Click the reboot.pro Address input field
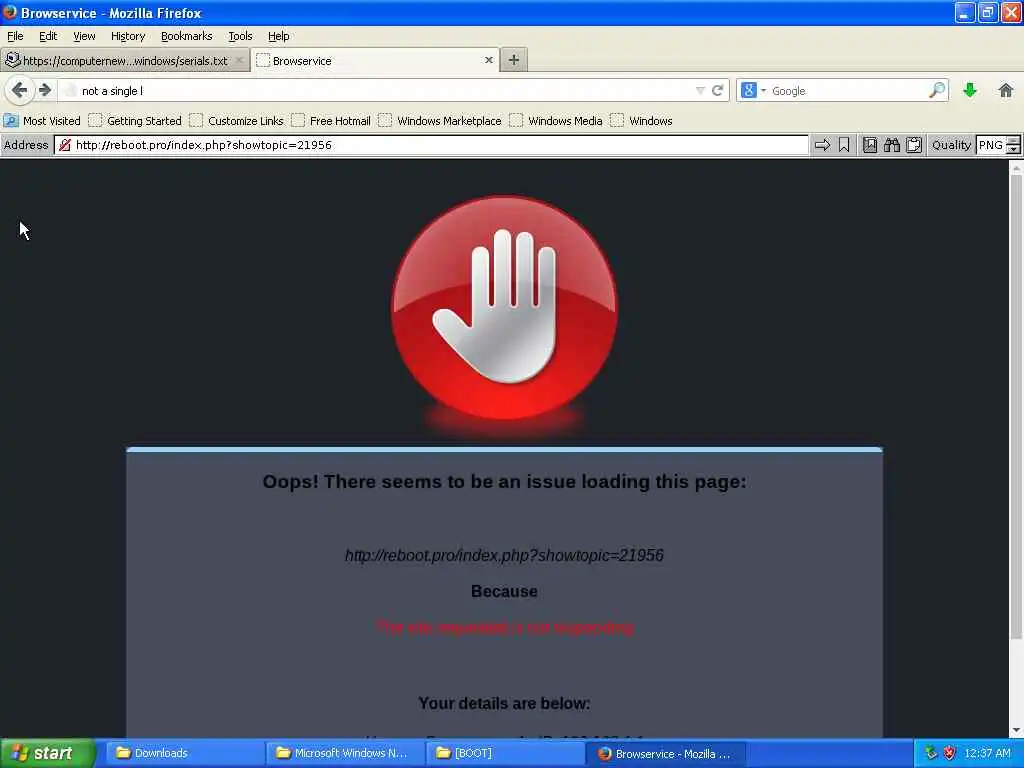This screenshot has height=768, width=1024. pyautogui.click(x=431, y=145)
